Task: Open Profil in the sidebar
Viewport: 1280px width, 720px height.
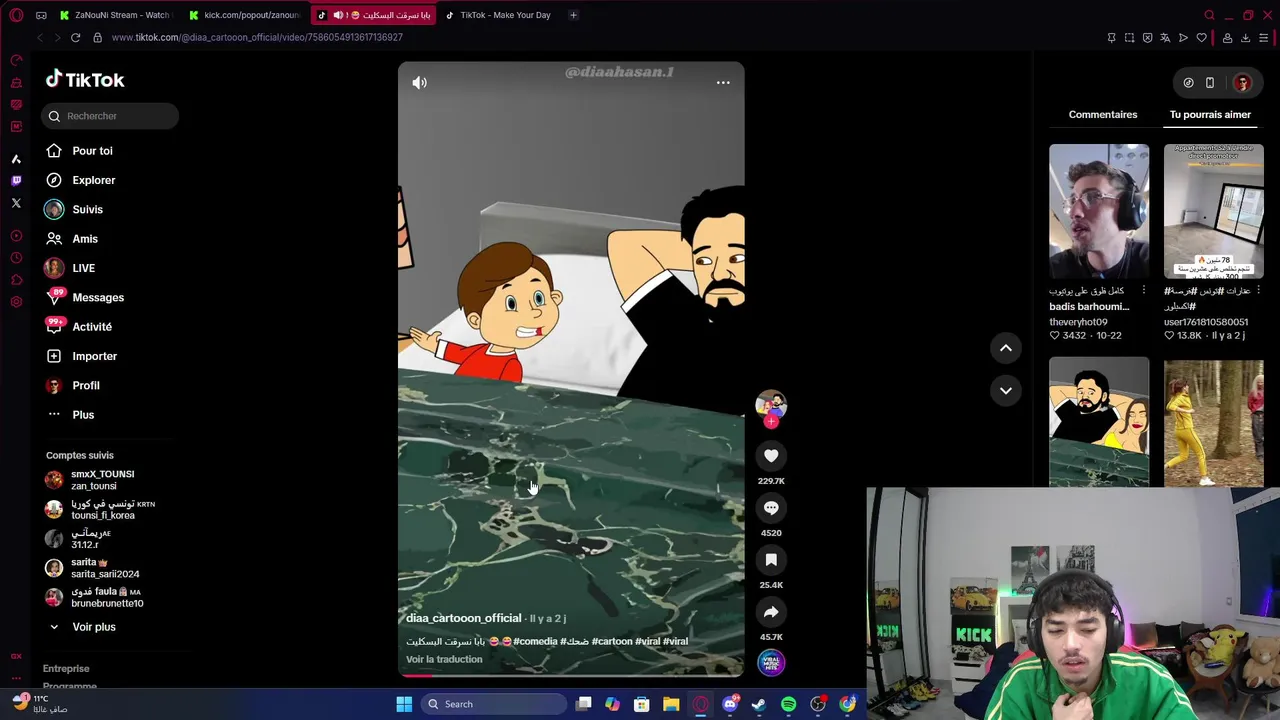Action: 73,385
